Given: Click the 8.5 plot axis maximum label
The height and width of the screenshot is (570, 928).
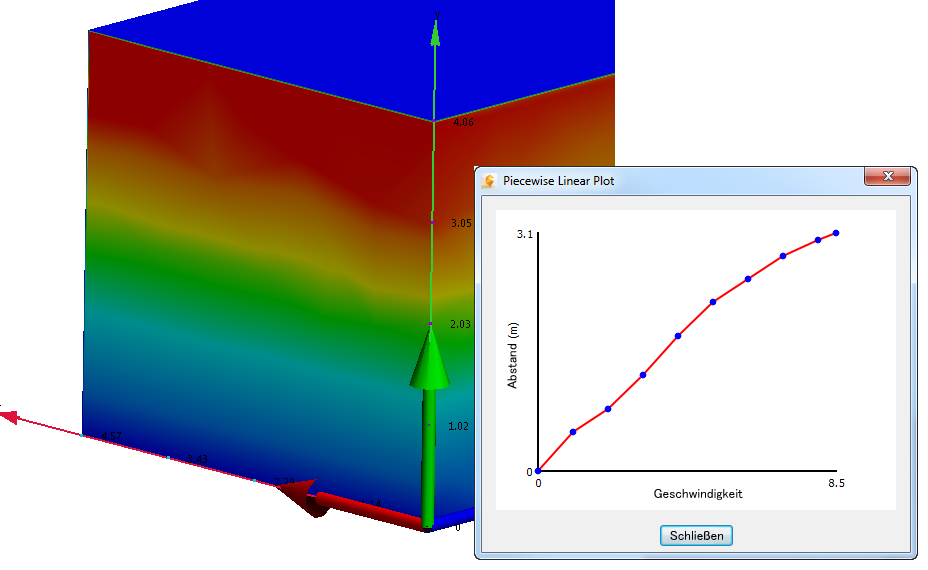Looking at the screenshot, I should [x=836, y=484].
